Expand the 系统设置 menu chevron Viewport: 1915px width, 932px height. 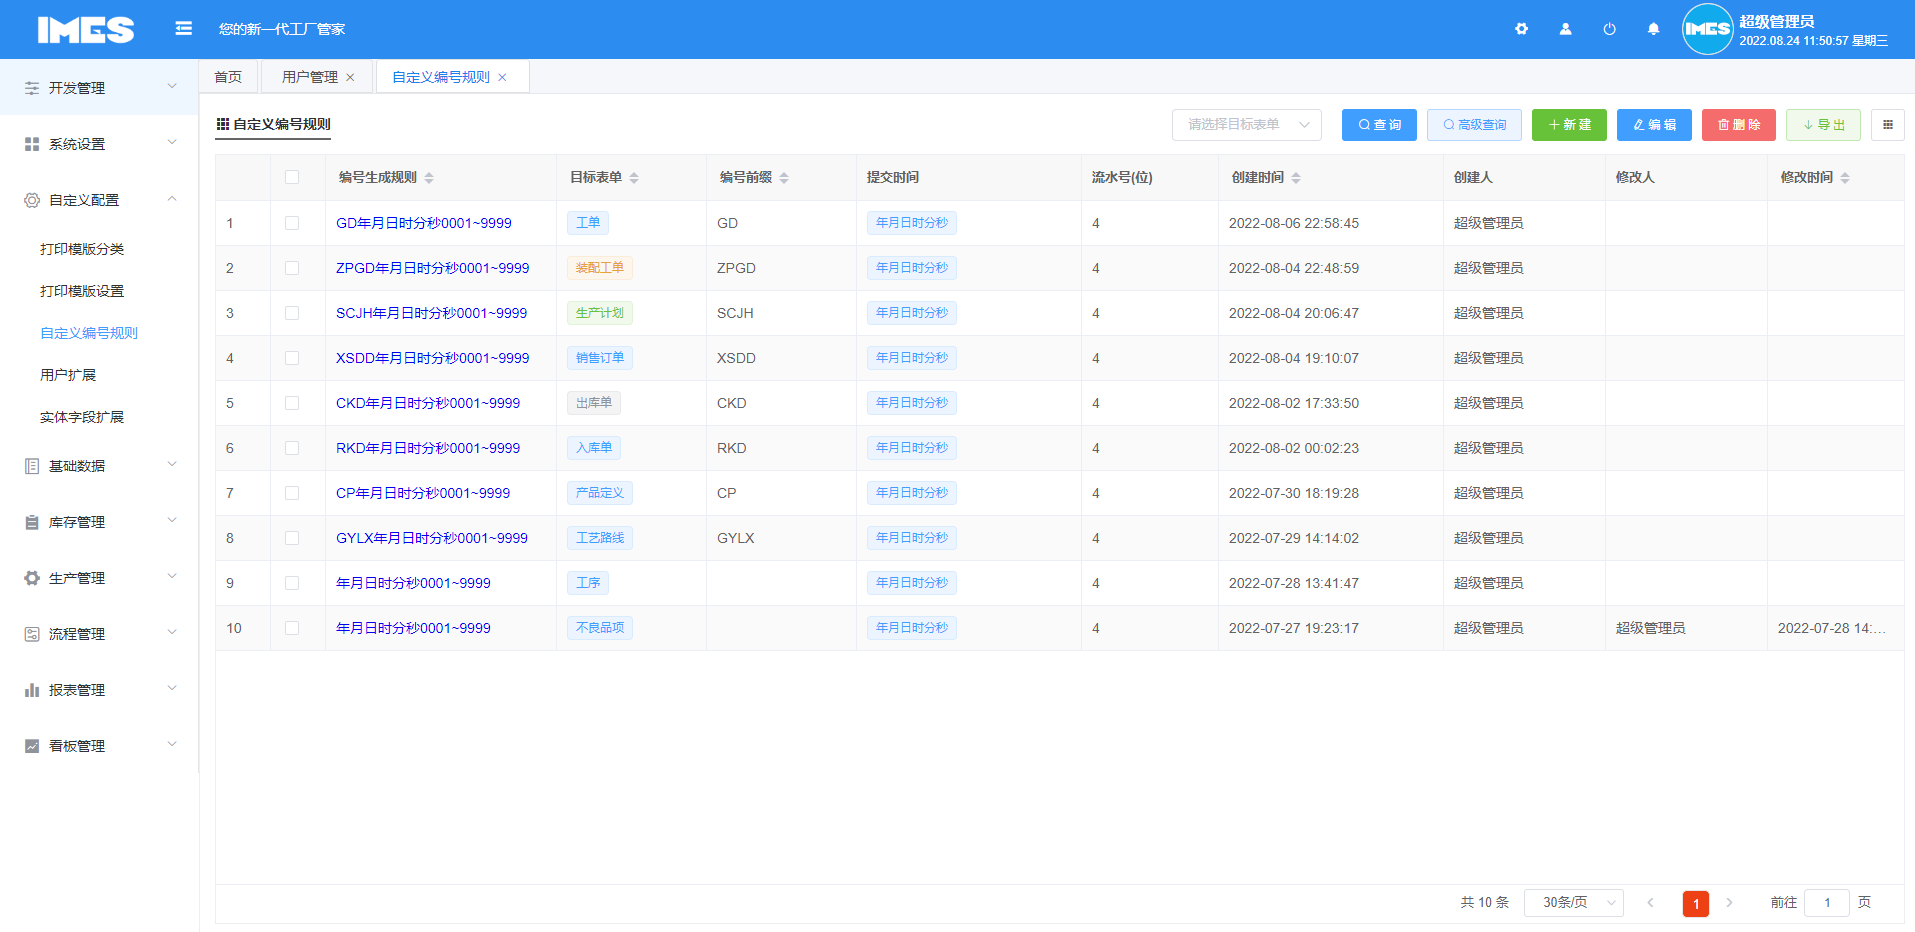tap(172, 143)
